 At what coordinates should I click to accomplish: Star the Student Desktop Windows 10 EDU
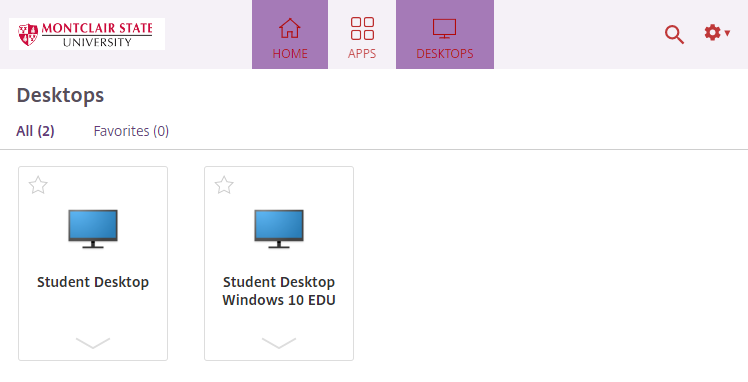[x=224, y=185]
